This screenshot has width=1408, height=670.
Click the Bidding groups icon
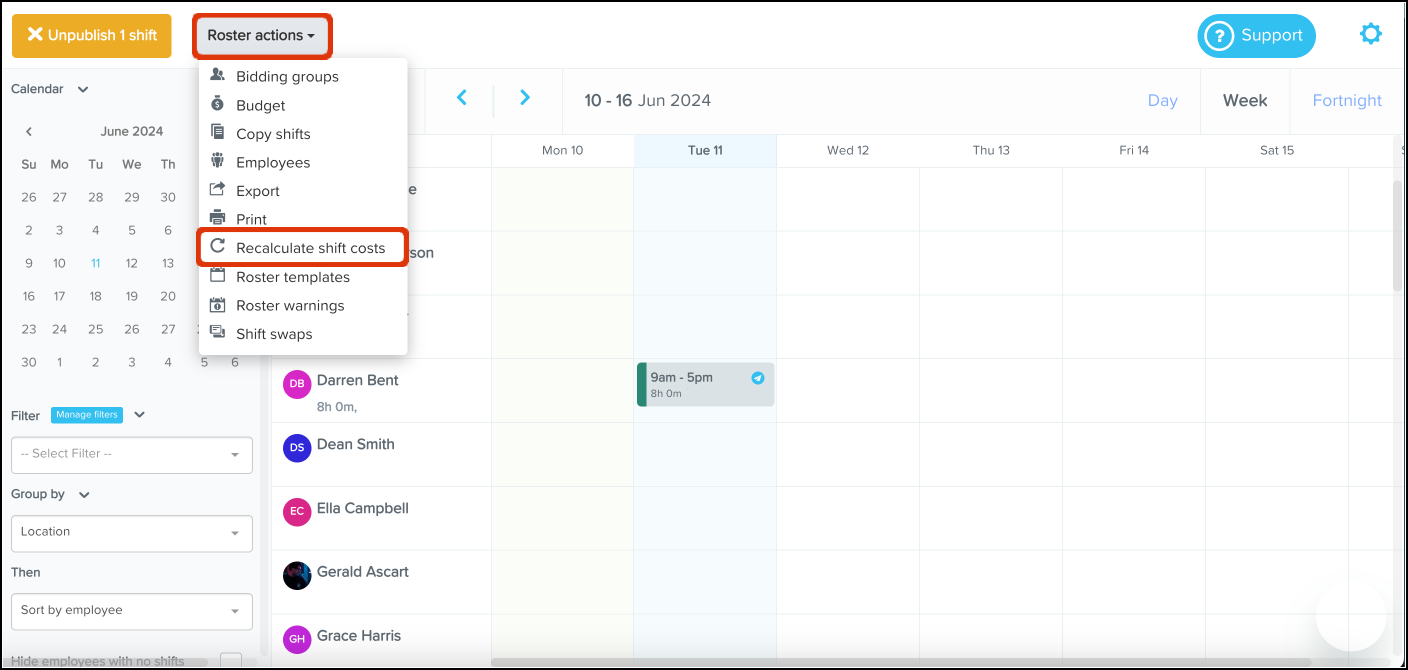pyautogui.click(x=217, y=76)
